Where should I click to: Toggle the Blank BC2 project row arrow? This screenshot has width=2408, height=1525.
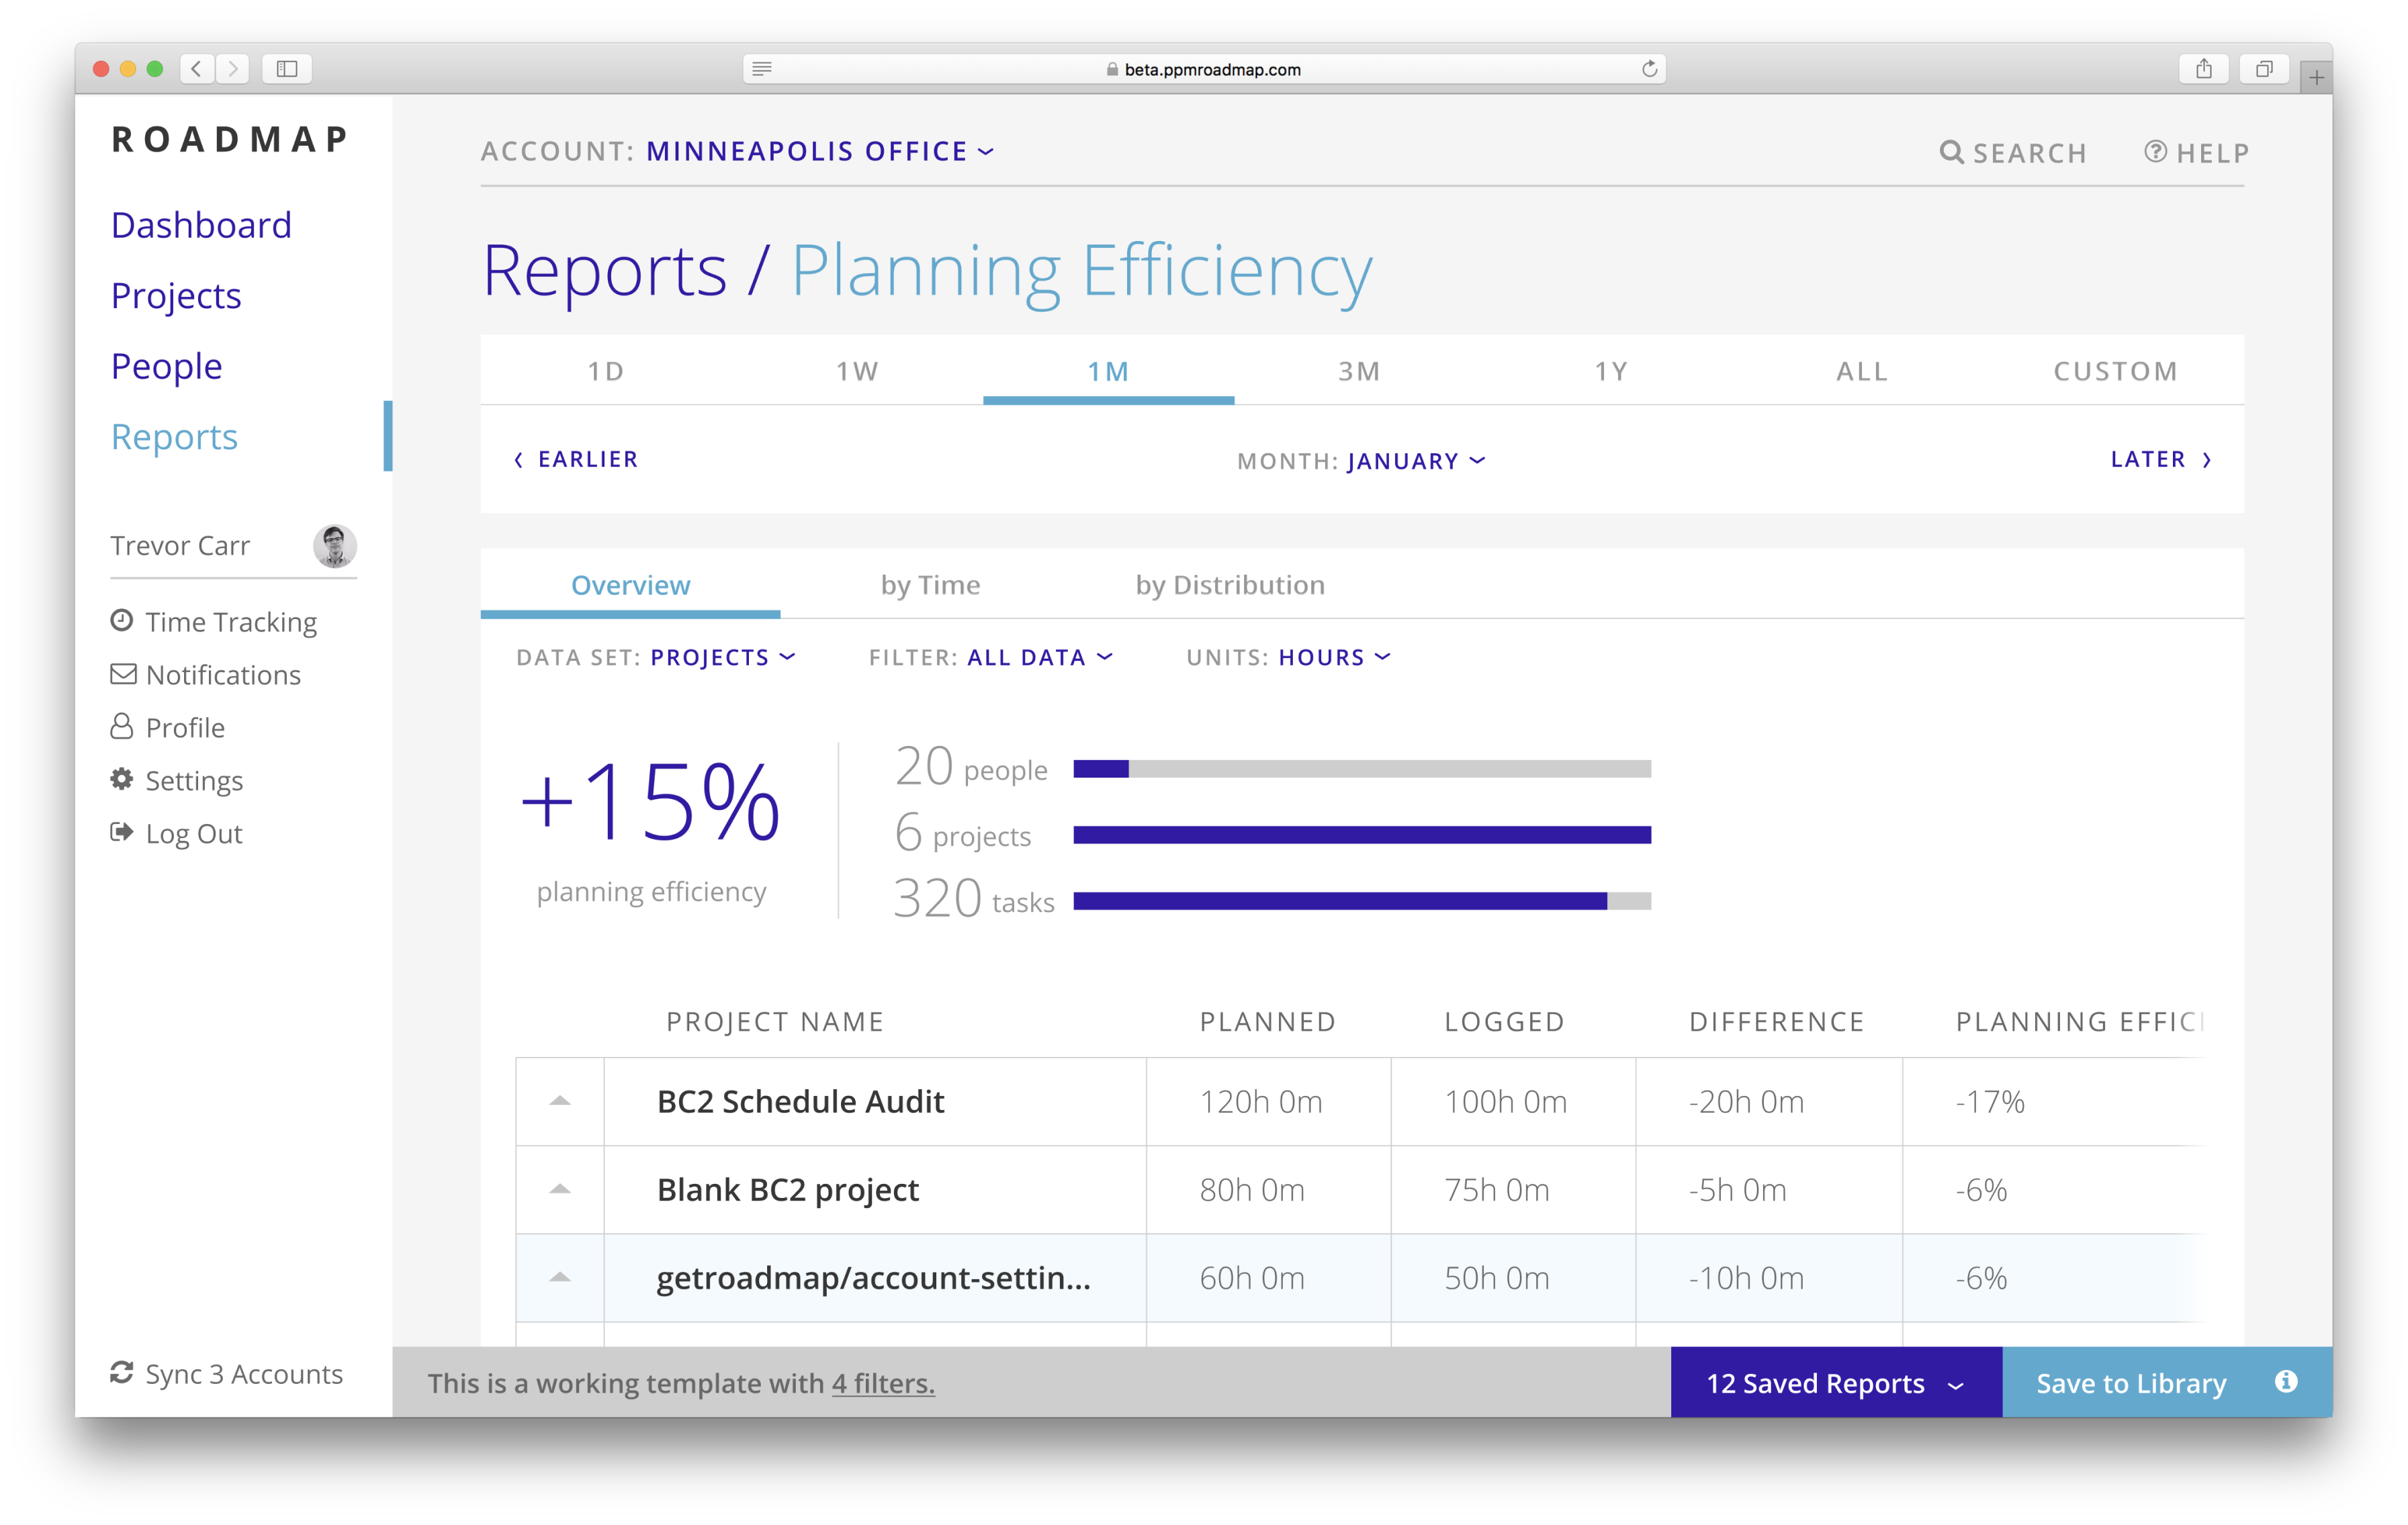click(x=560, y=1189)
